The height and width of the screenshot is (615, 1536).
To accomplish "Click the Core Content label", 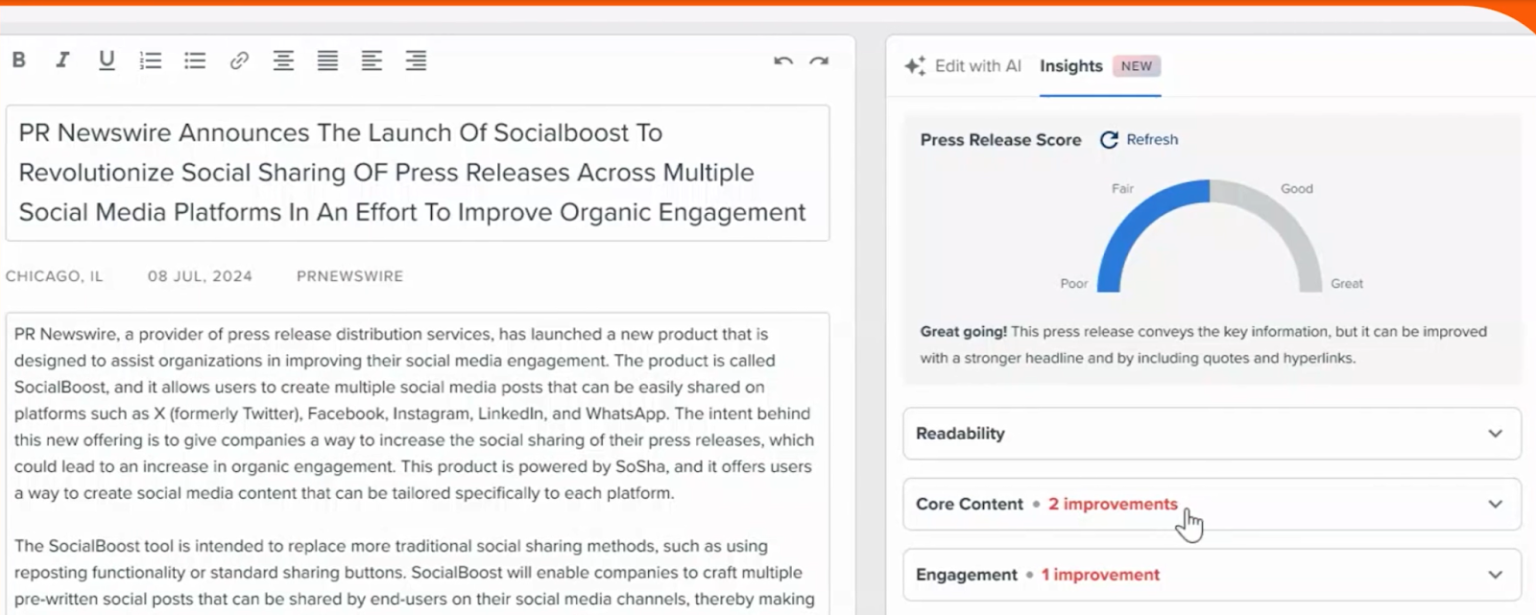I will [x=970, y=504].
